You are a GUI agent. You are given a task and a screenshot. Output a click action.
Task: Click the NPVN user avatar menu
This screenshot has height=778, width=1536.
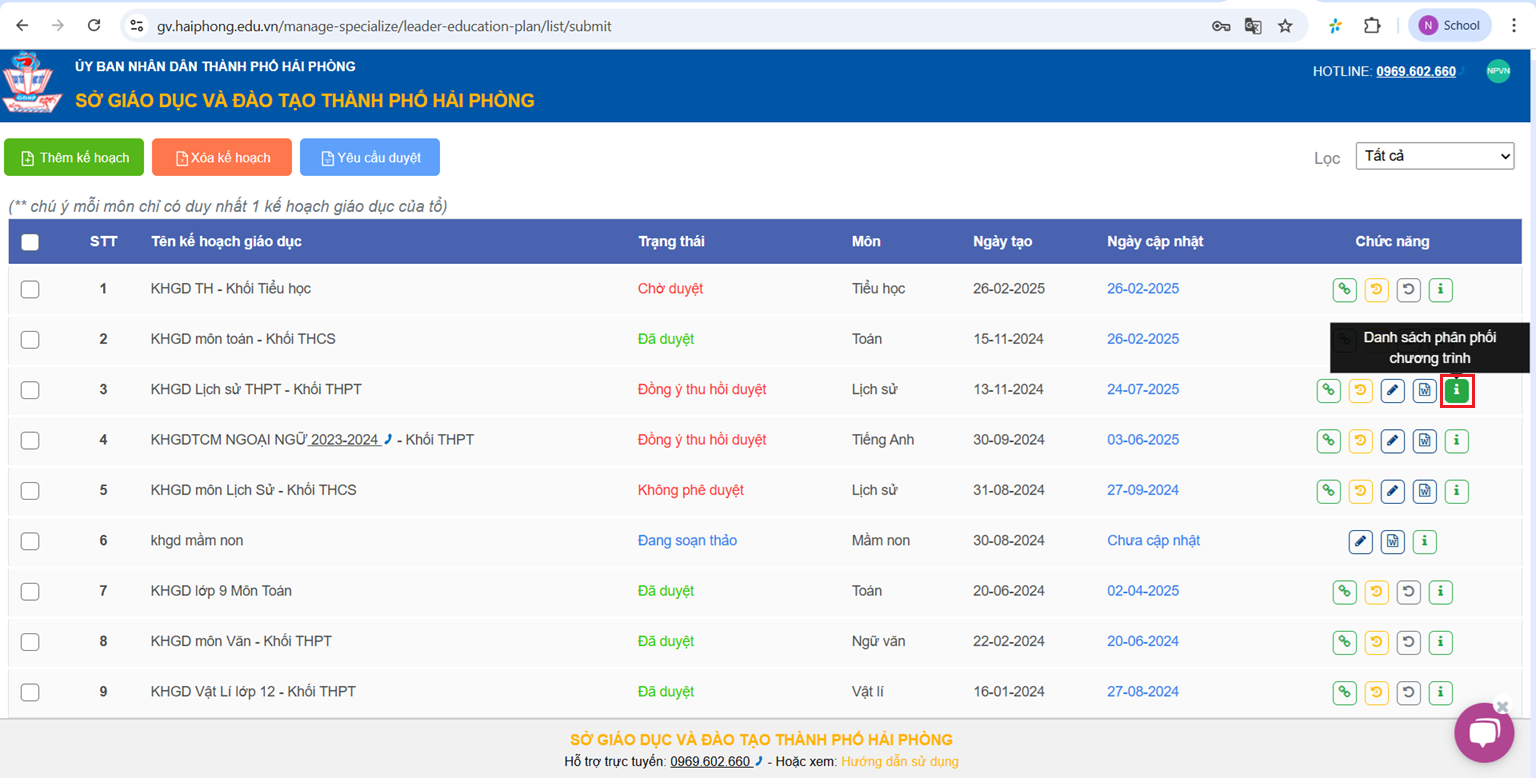(x=1497, y=71)
